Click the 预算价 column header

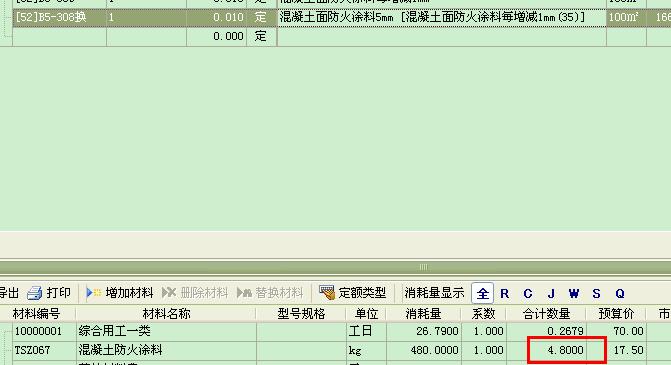(x=616, y=314)
